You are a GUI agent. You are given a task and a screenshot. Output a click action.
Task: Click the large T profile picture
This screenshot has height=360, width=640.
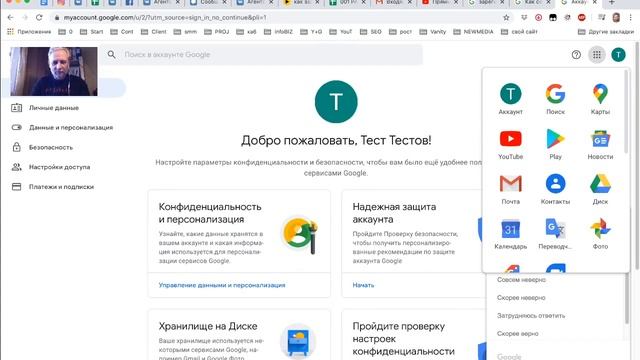coord(336,102)
